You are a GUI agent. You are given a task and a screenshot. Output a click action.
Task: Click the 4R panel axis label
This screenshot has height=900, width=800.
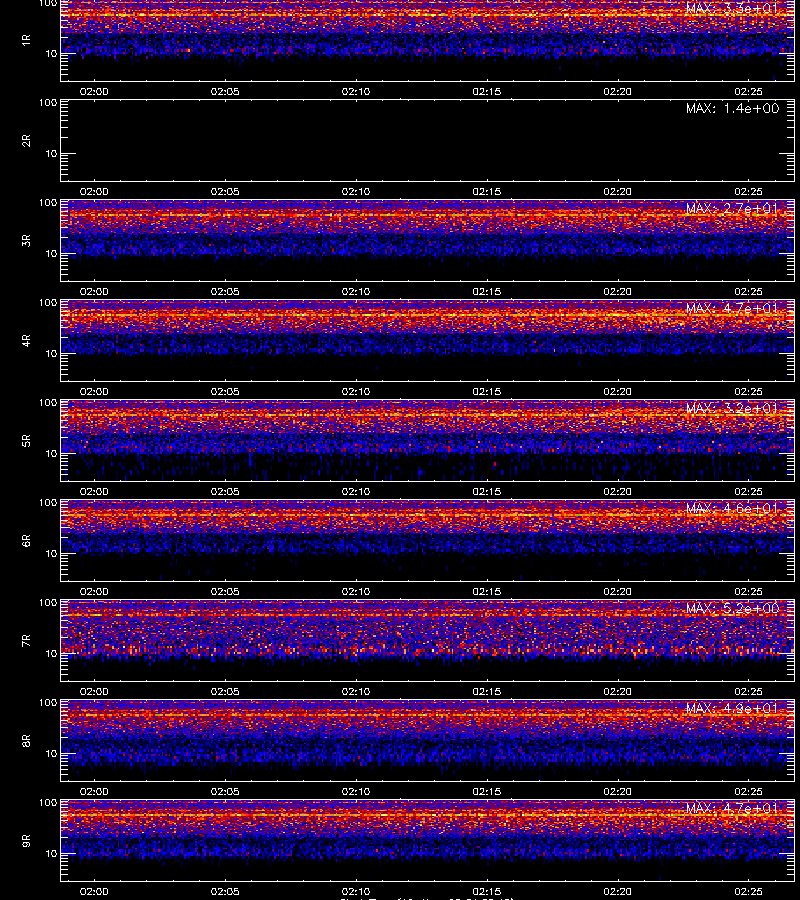pyautogui.click(x=26, y=340)
